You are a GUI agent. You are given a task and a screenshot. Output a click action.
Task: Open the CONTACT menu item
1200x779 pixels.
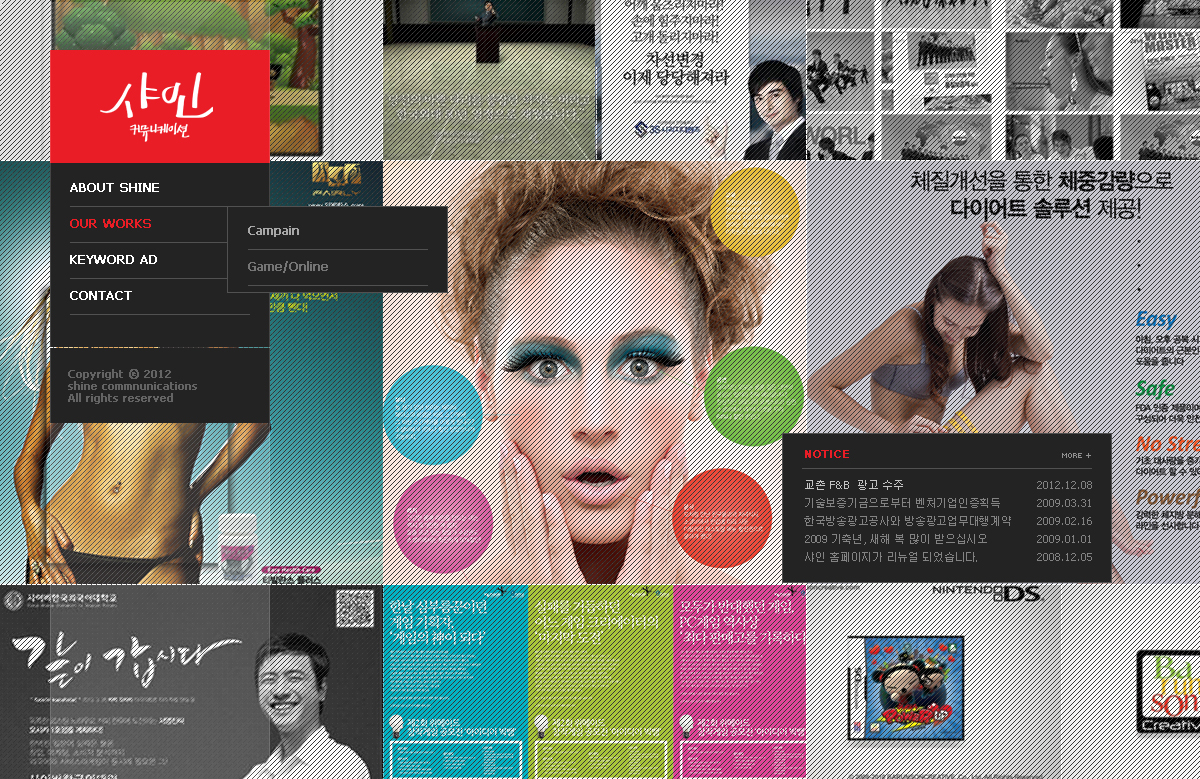(100, 296)
